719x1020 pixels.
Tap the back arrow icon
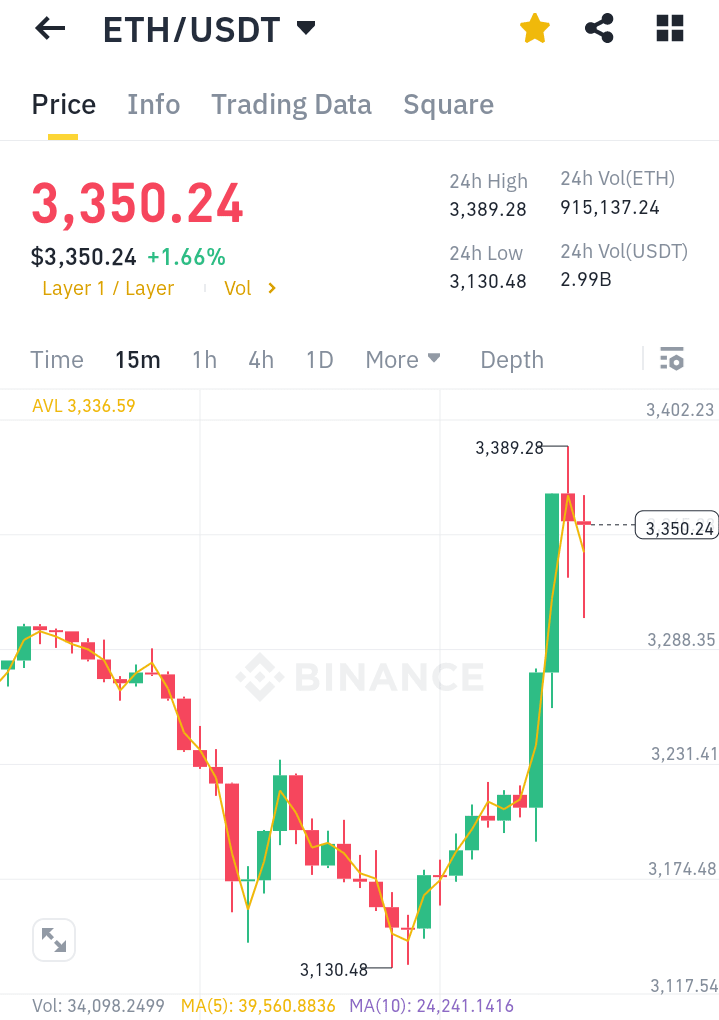49,29
